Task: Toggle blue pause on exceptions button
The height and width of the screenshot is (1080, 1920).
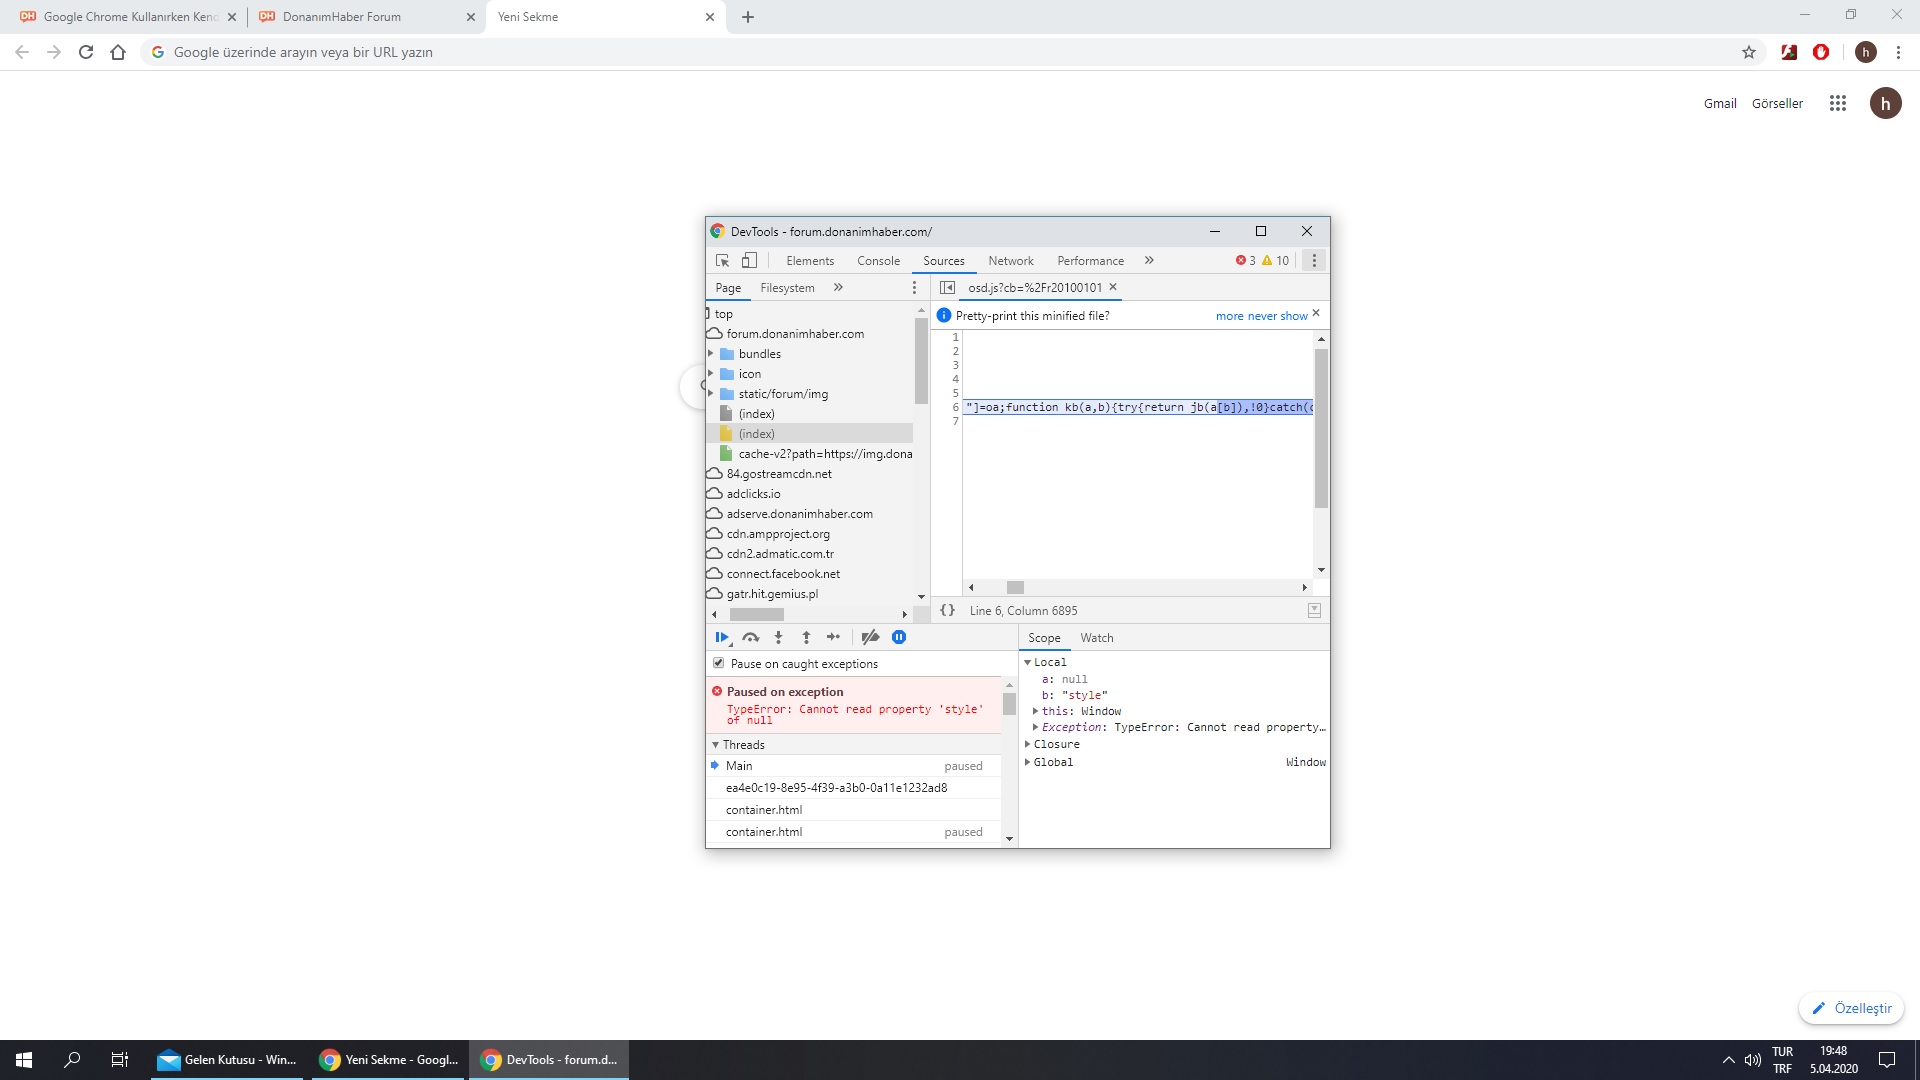Action: pos(899,637)
